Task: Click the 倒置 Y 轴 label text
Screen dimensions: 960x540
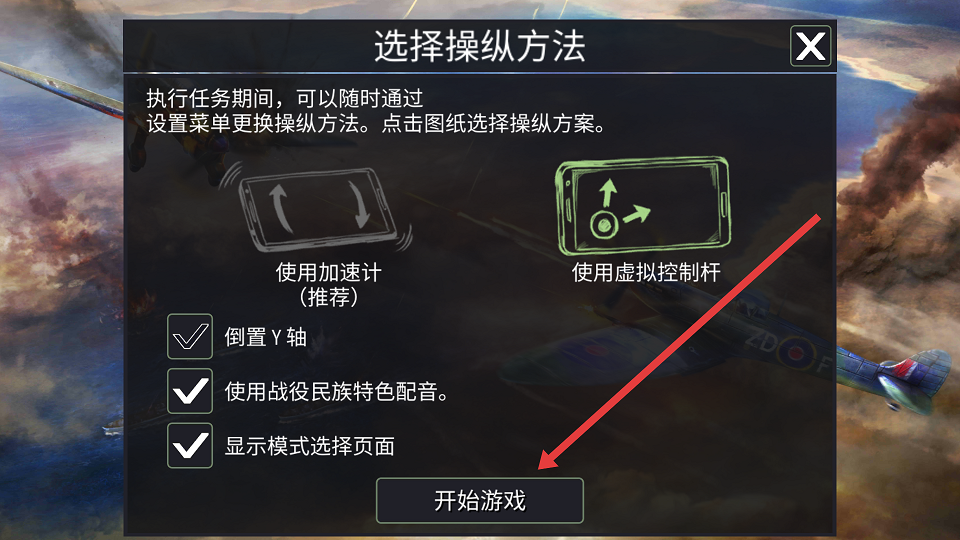Action: 265,337
